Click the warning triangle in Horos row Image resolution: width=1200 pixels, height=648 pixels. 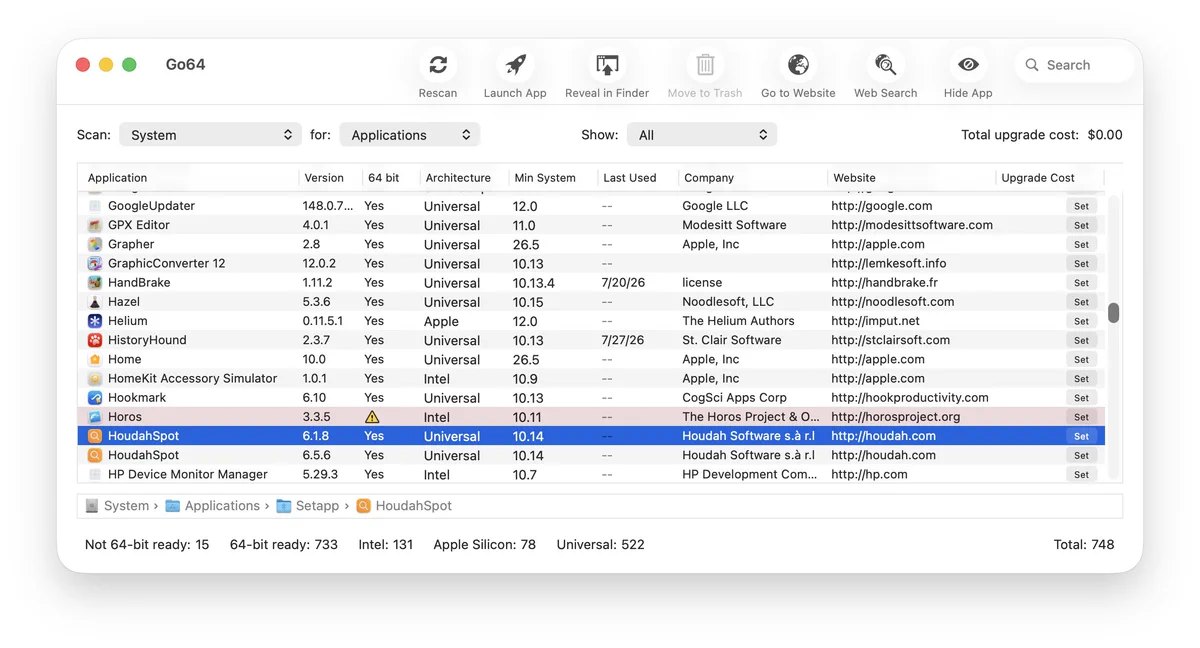coord(372,417)
